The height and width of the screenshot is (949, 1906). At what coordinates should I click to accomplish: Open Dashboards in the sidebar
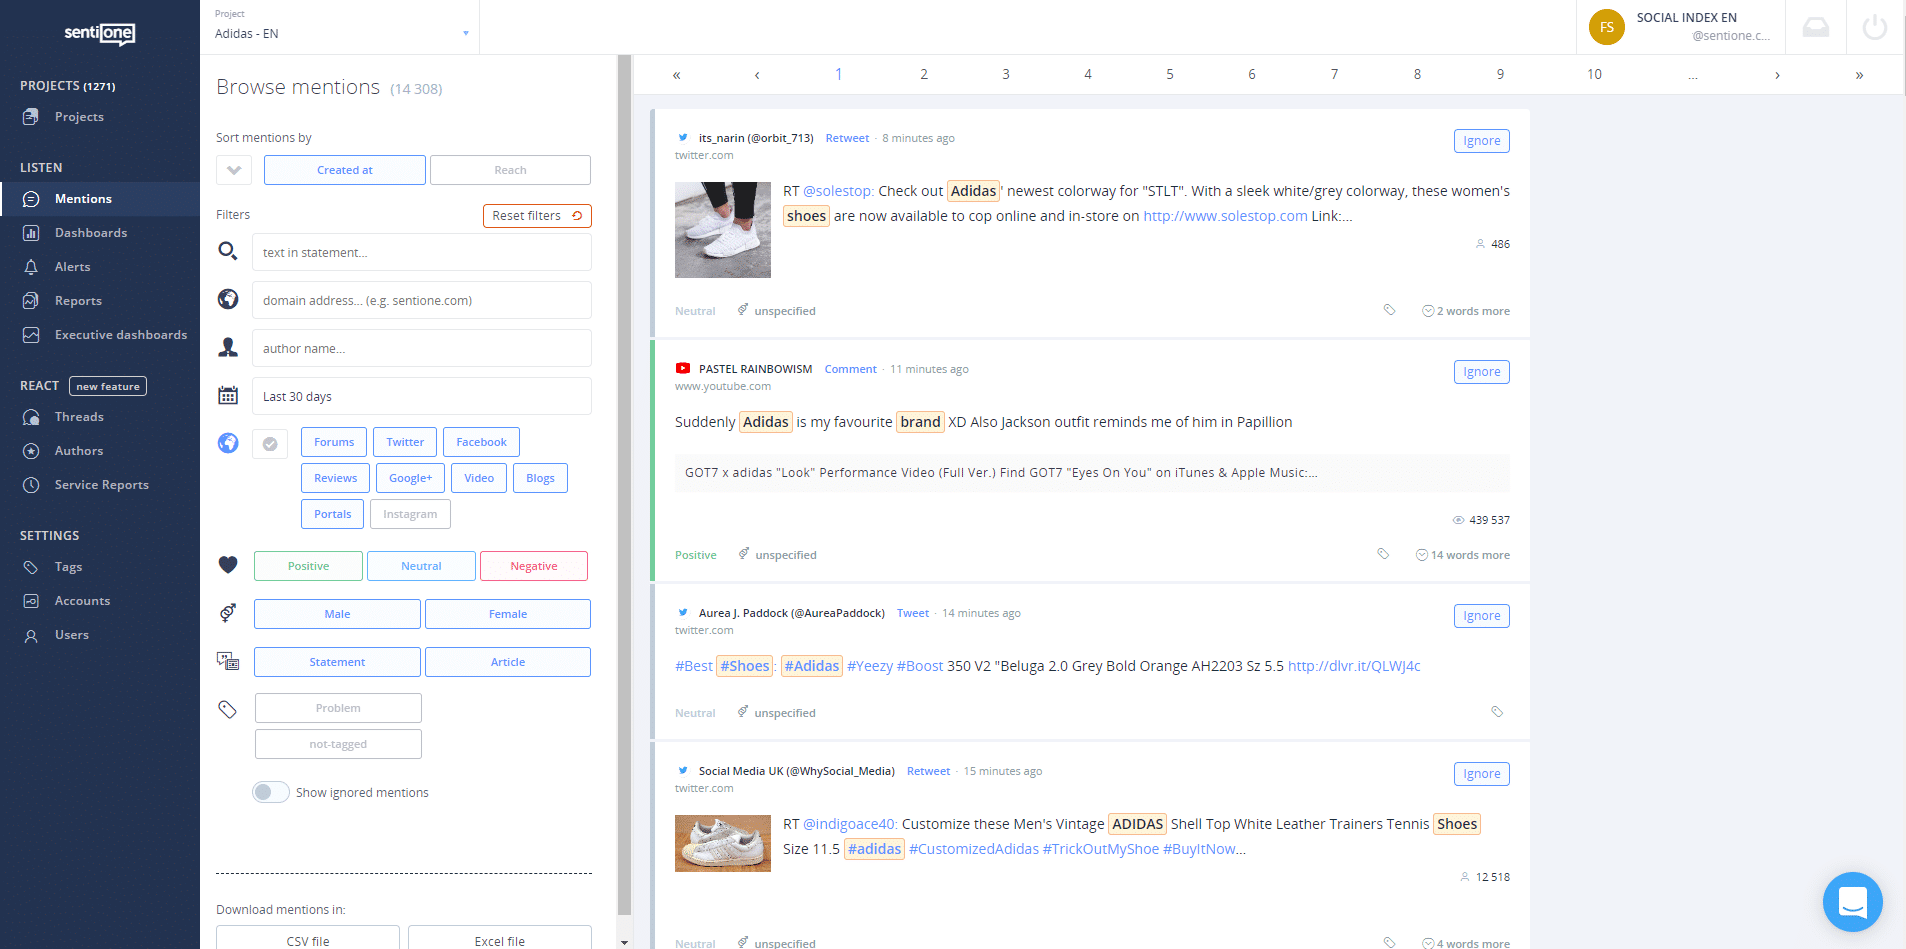(x=100, y=233)
